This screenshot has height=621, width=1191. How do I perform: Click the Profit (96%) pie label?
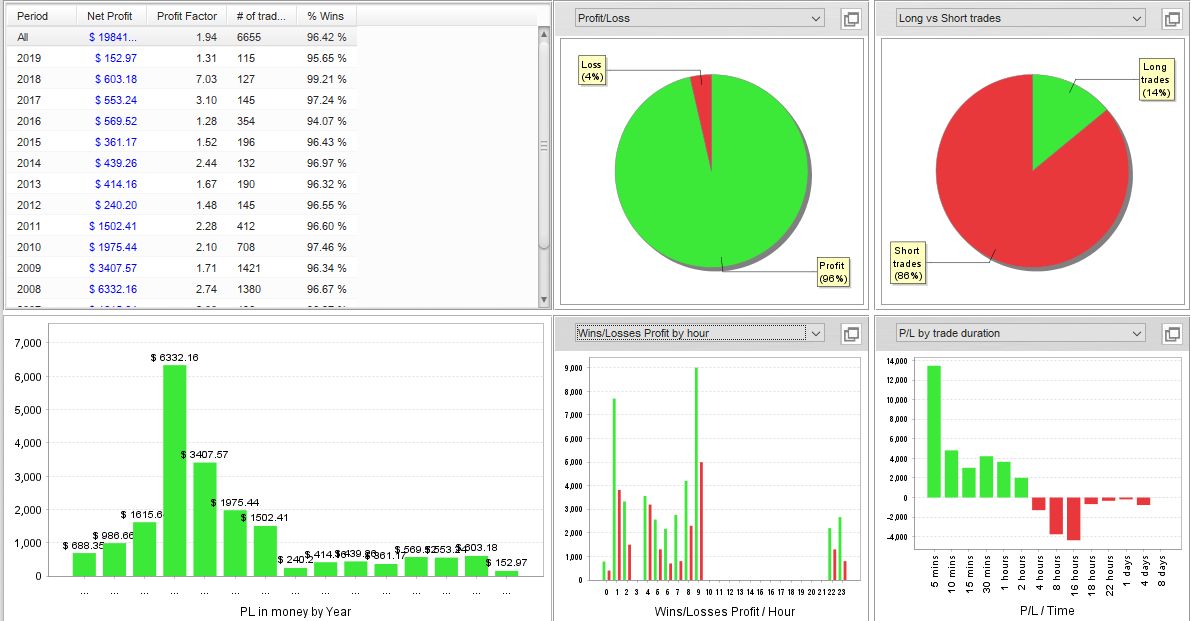pos(832,272)
